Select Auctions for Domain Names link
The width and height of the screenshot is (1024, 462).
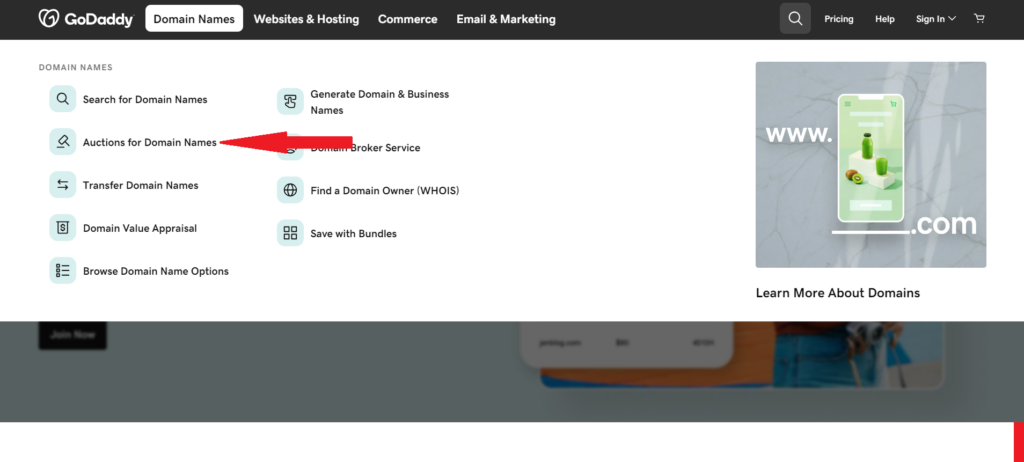150,142
